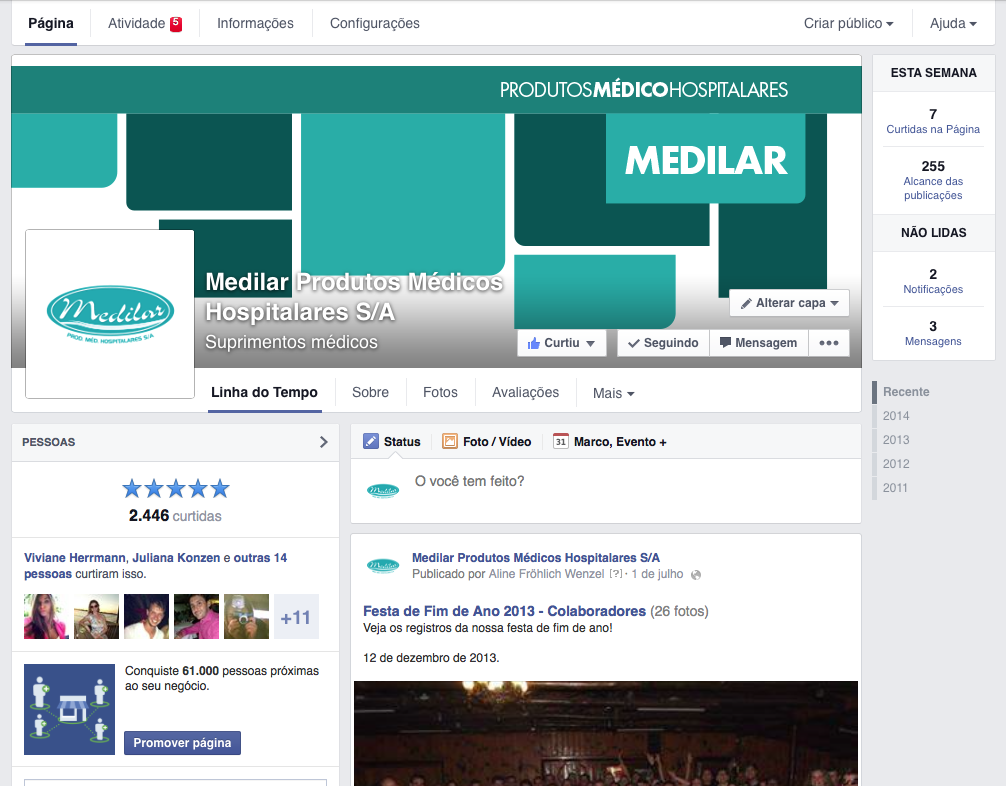Click the promote page illustration icon

click(x=69, y=709)
